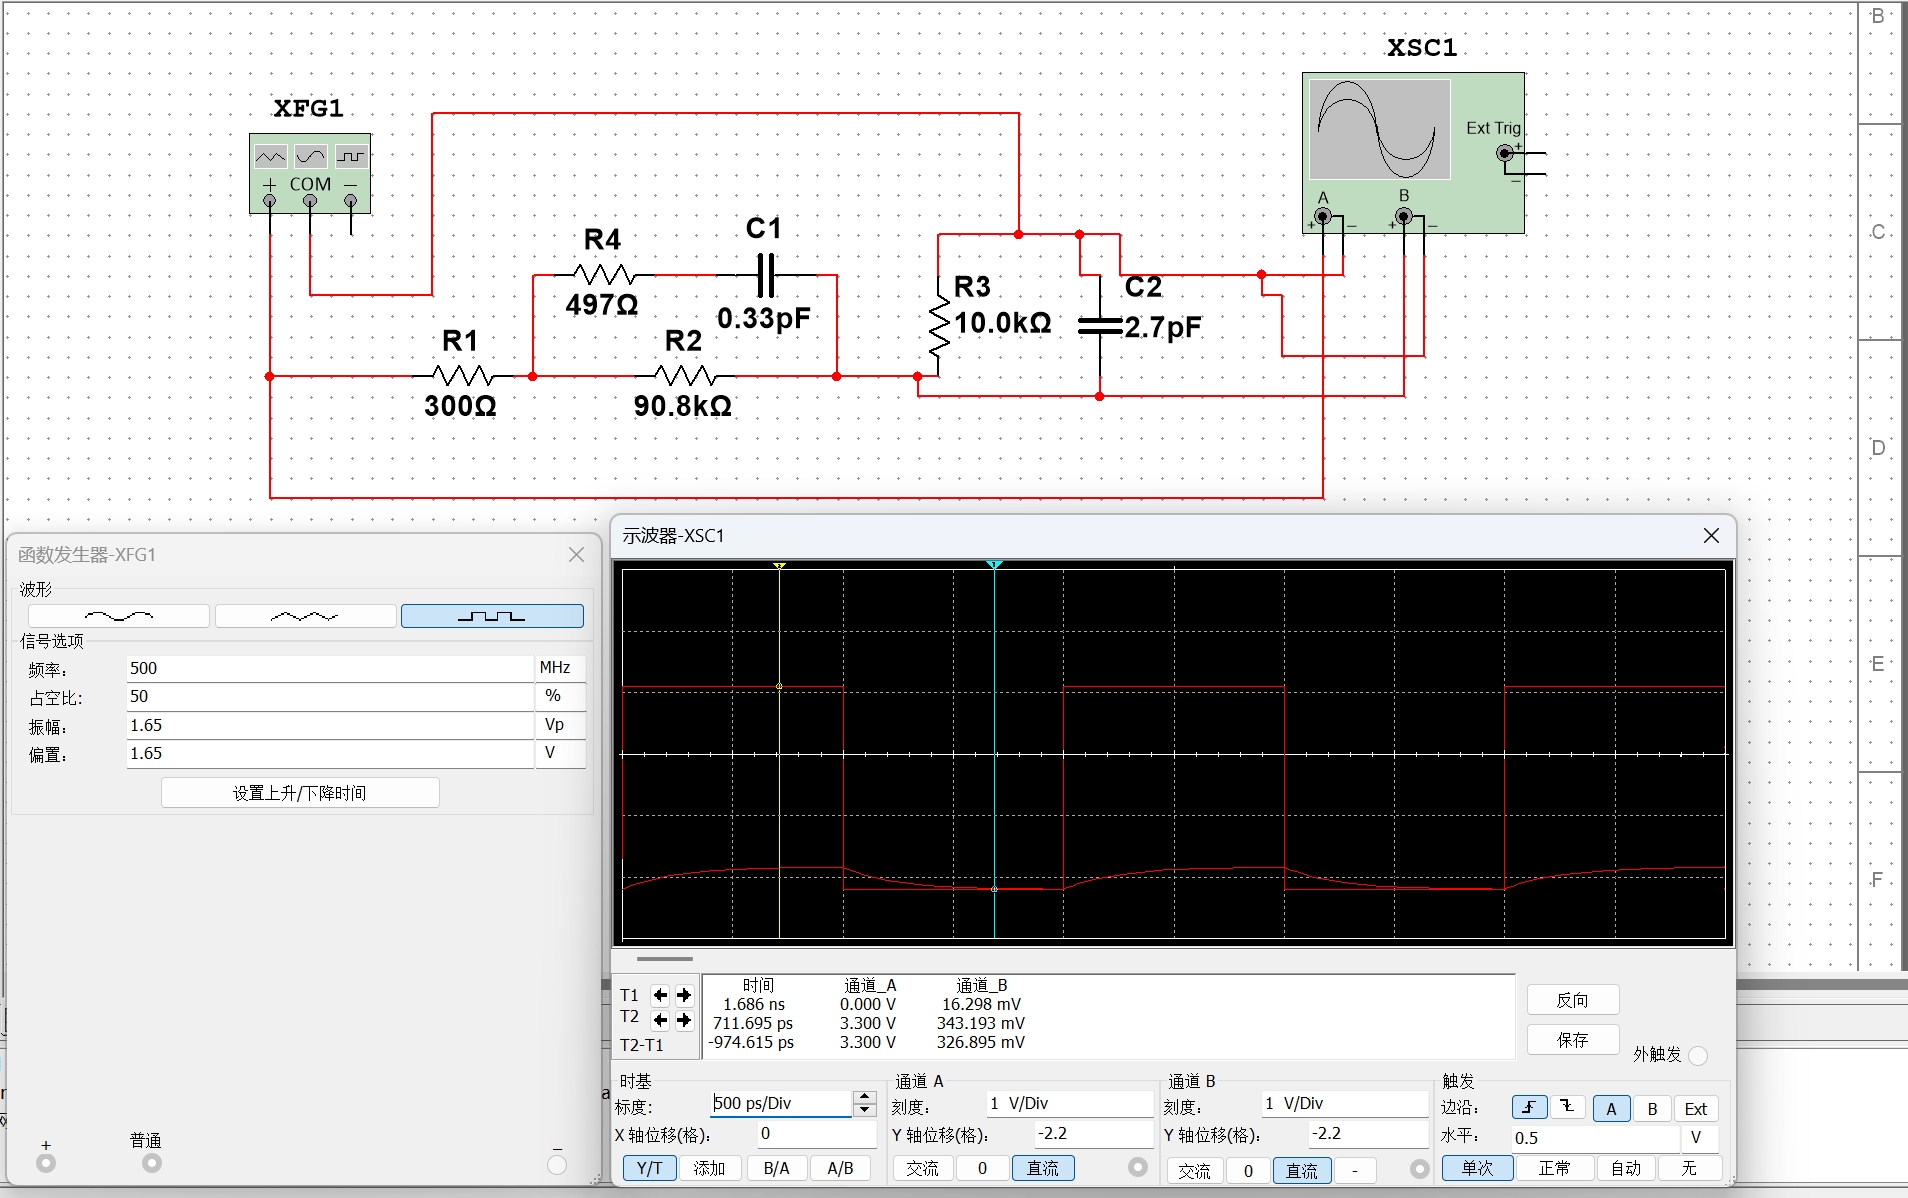Select A/B display mode
Image resolution: width=1908 pixels, height=1198 pixels.
point(840,1168)
